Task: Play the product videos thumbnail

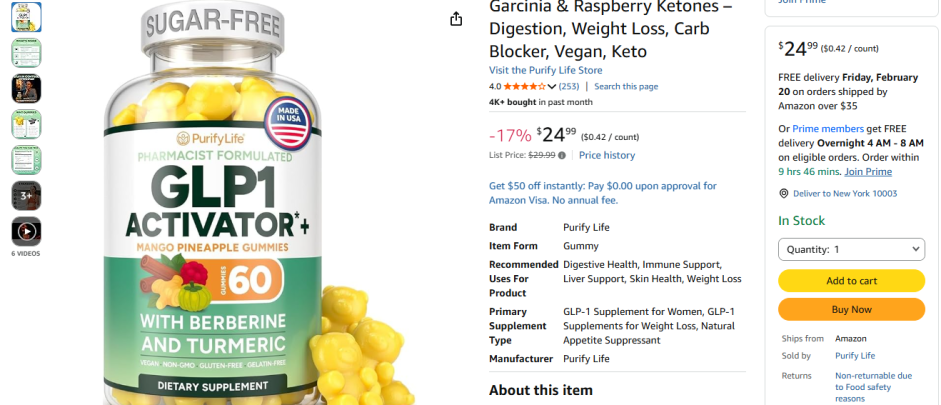Action: coord(26,231)
